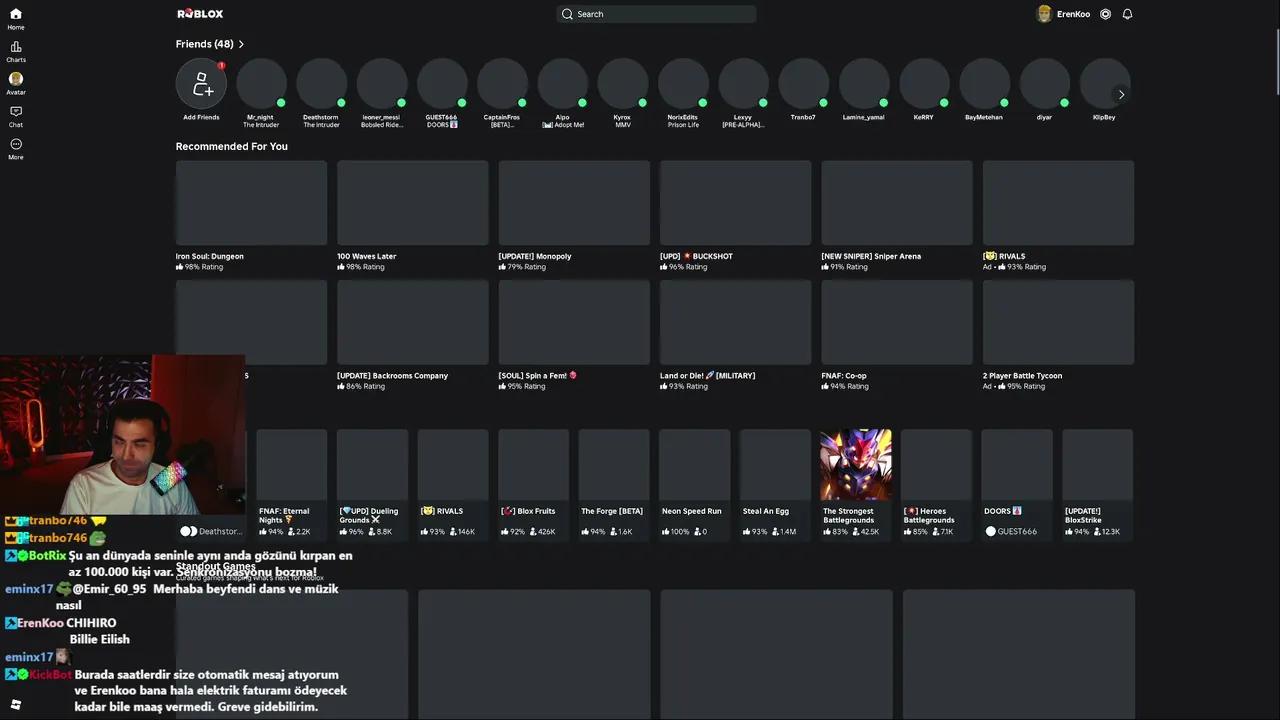Go to Home in the sidebar

click(x=16, y=18)
